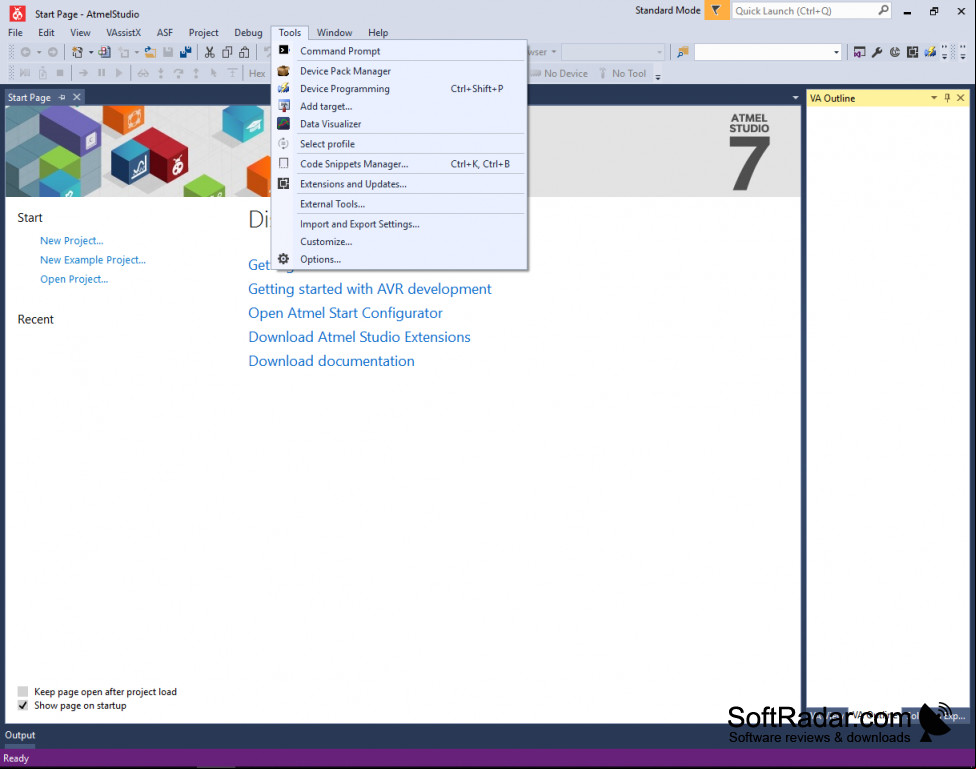Screen dimensions: 976x769
Task: Click the Quick Launch magnifier icon
Action: point(883,11)
